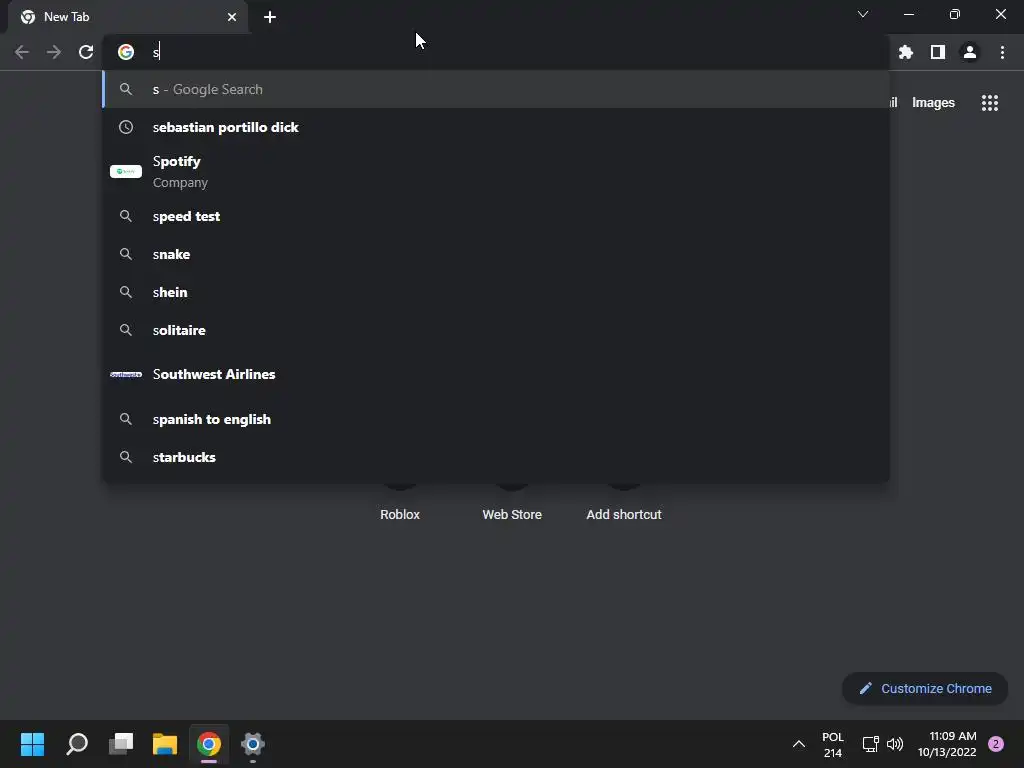Open the tab search chevron dropdown
Screen dimensions: 1024x768
(x=863, y=14)
